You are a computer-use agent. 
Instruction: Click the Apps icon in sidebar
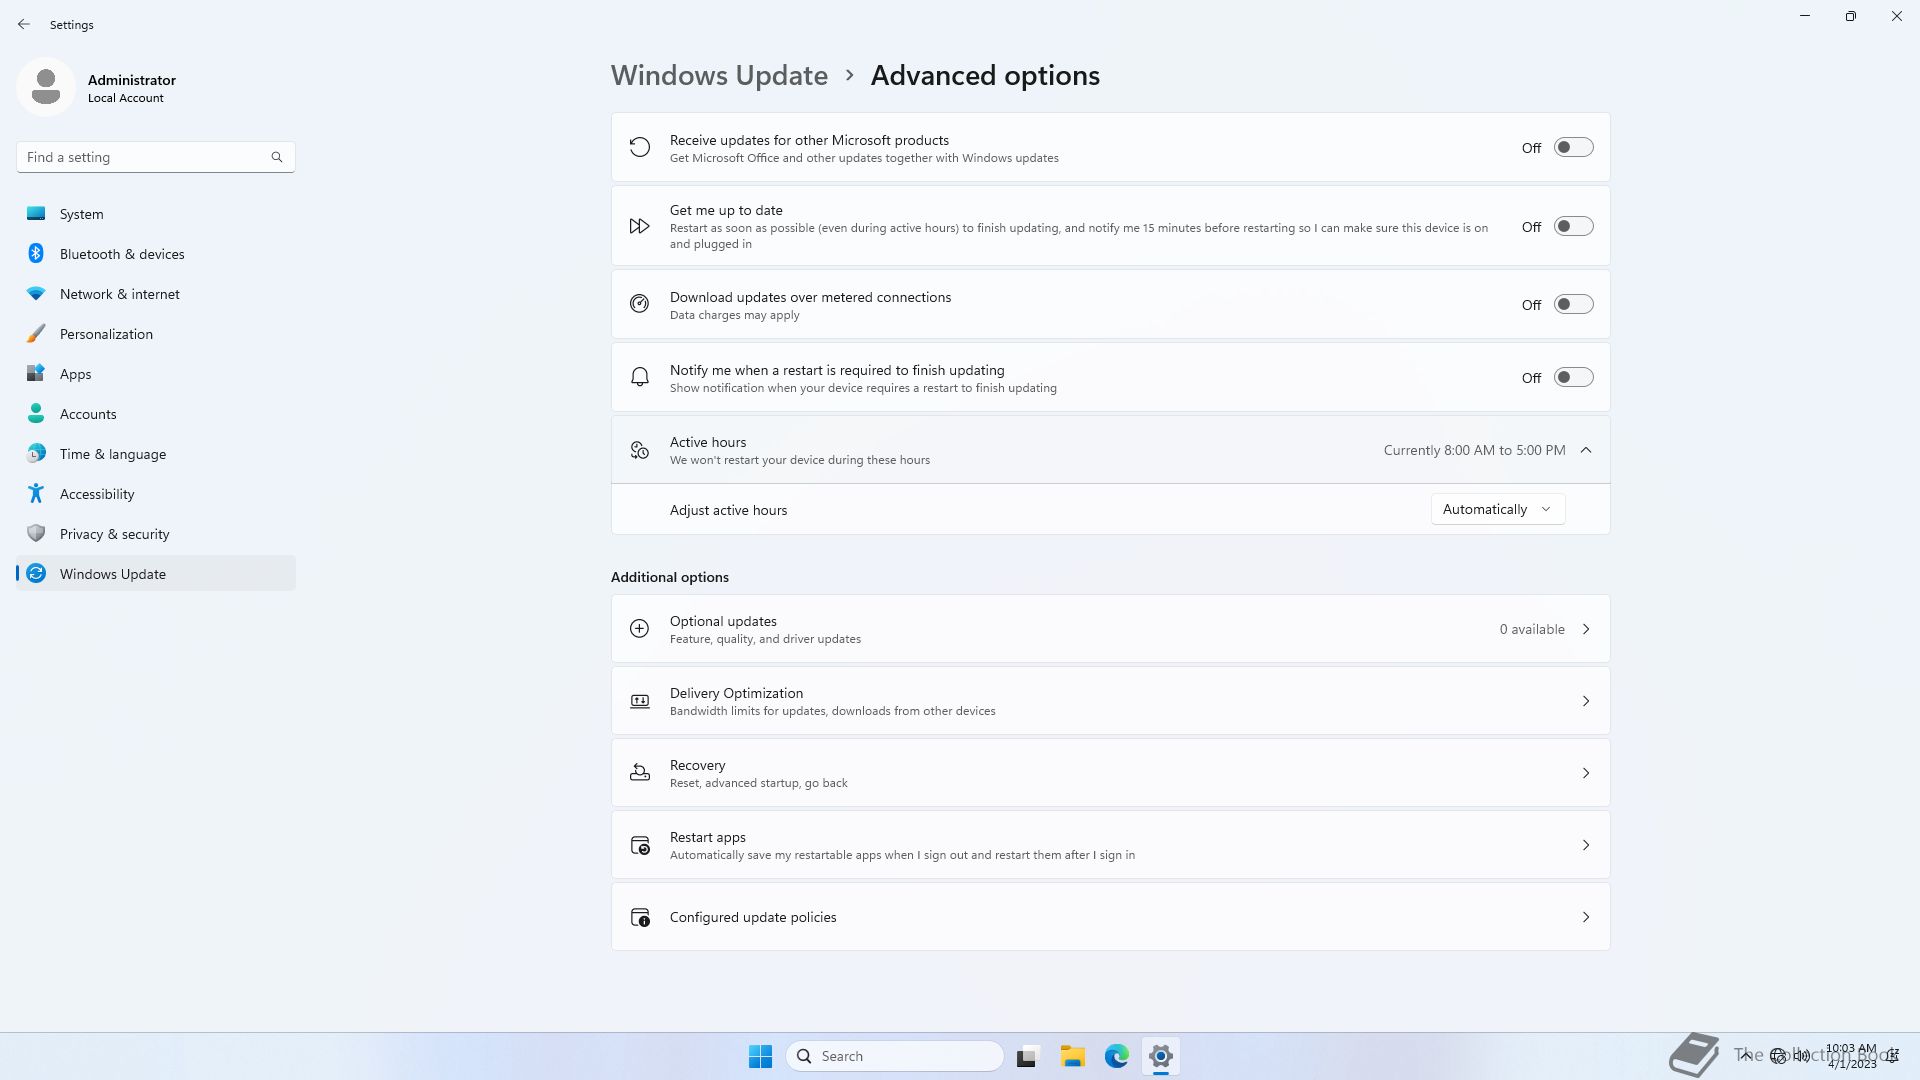click(36, 374)
